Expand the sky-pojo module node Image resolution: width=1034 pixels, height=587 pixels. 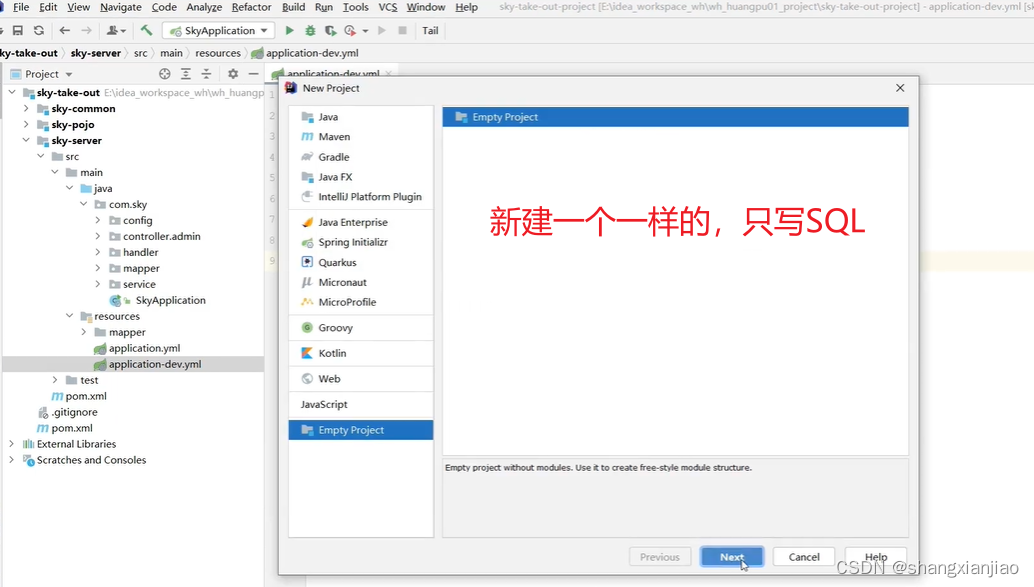(26, 124)
